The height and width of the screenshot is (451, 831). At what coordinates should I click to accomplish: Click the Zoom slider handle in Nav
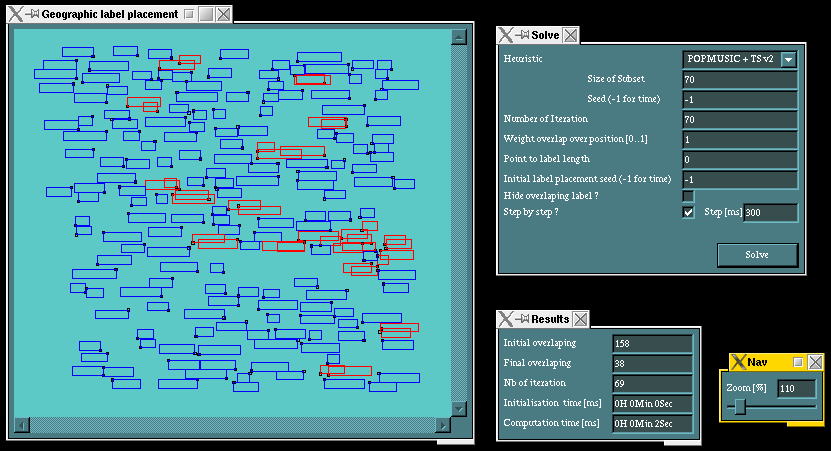coord(740,407)
